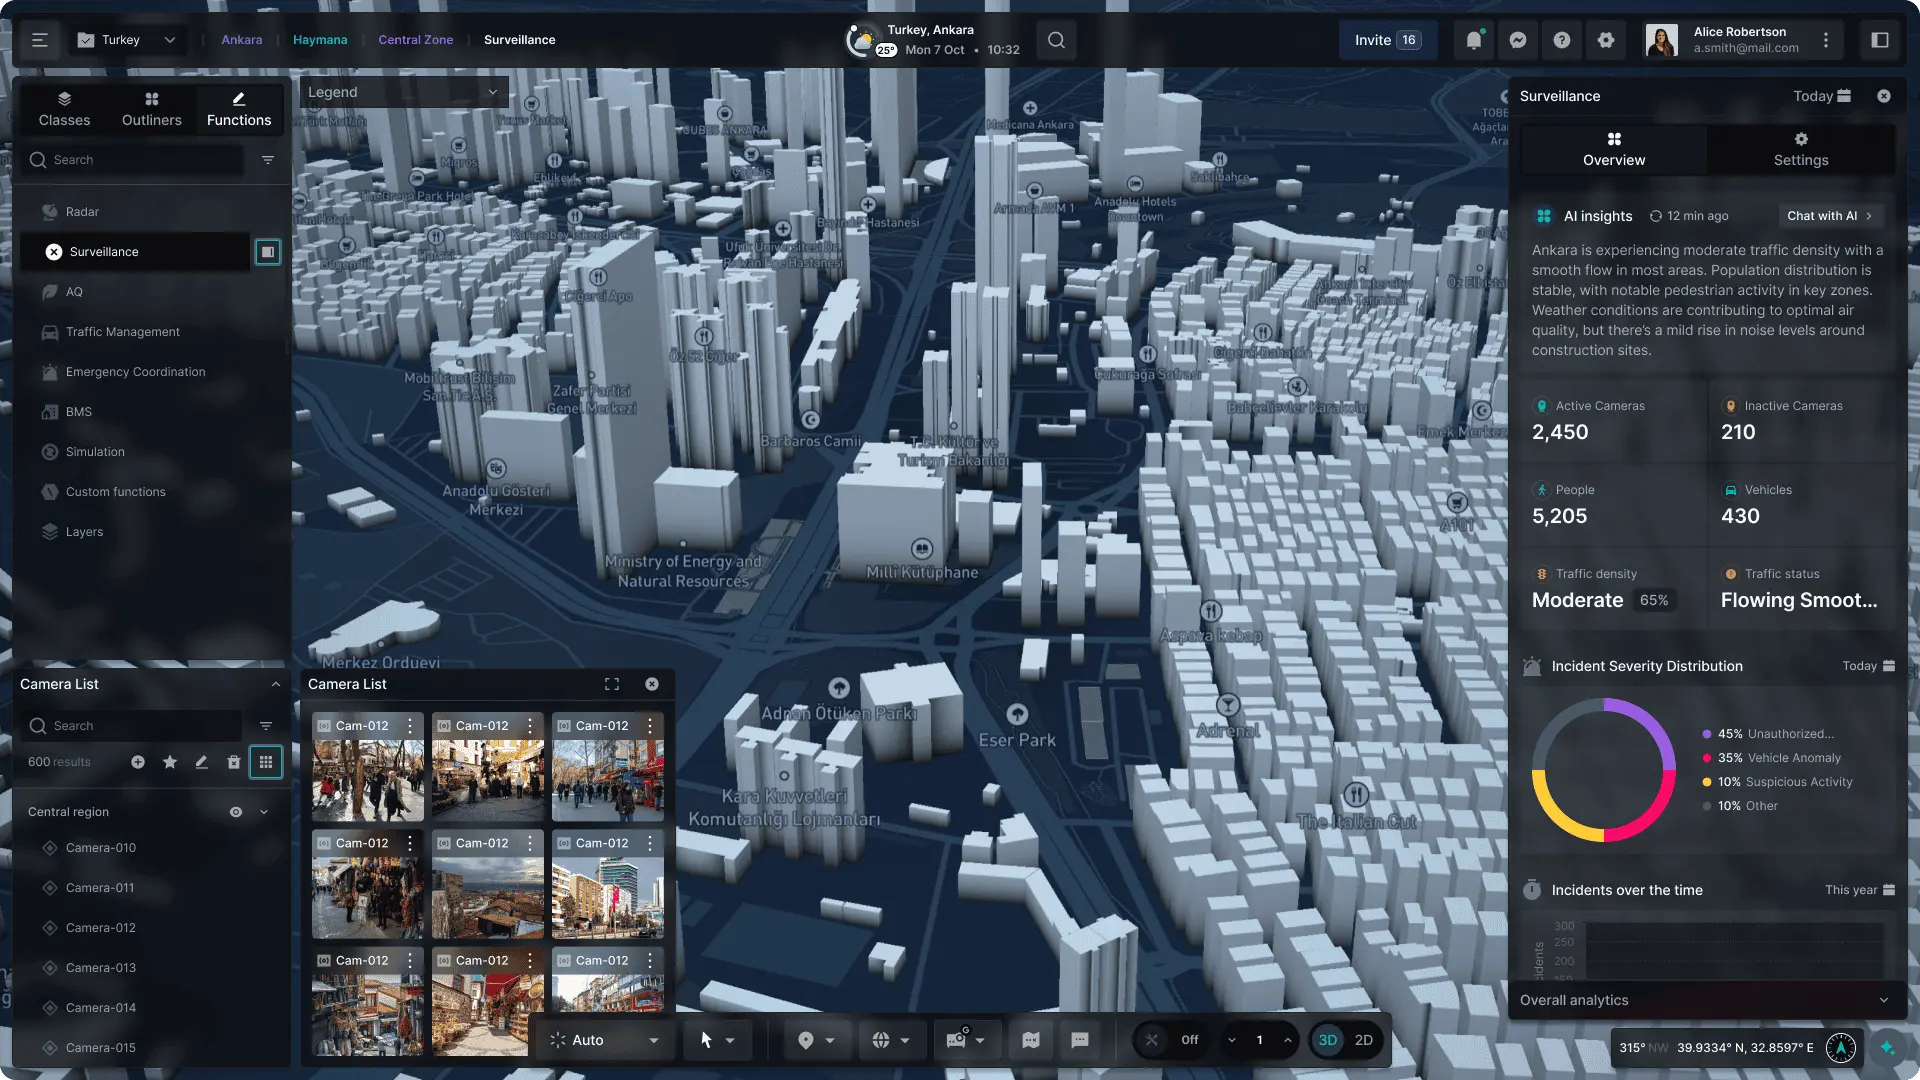Click the comment bubble icon in bottom toolbar
Image resolution: width=1920 pixels, height=1080 pixels.
click(1080, 1040)
